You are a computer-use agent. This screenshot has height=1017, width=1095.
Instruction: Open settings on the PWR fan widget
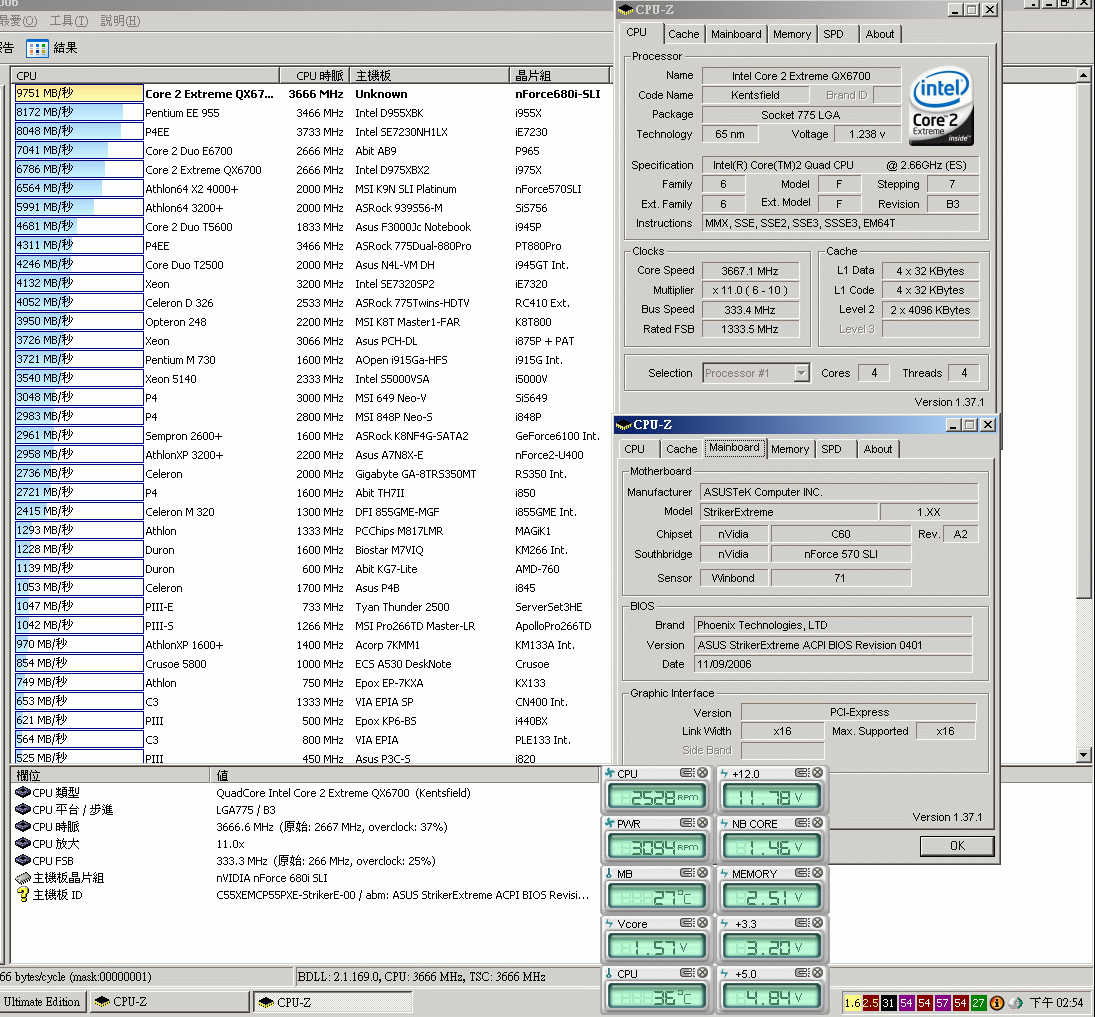[x=686, y=824]
